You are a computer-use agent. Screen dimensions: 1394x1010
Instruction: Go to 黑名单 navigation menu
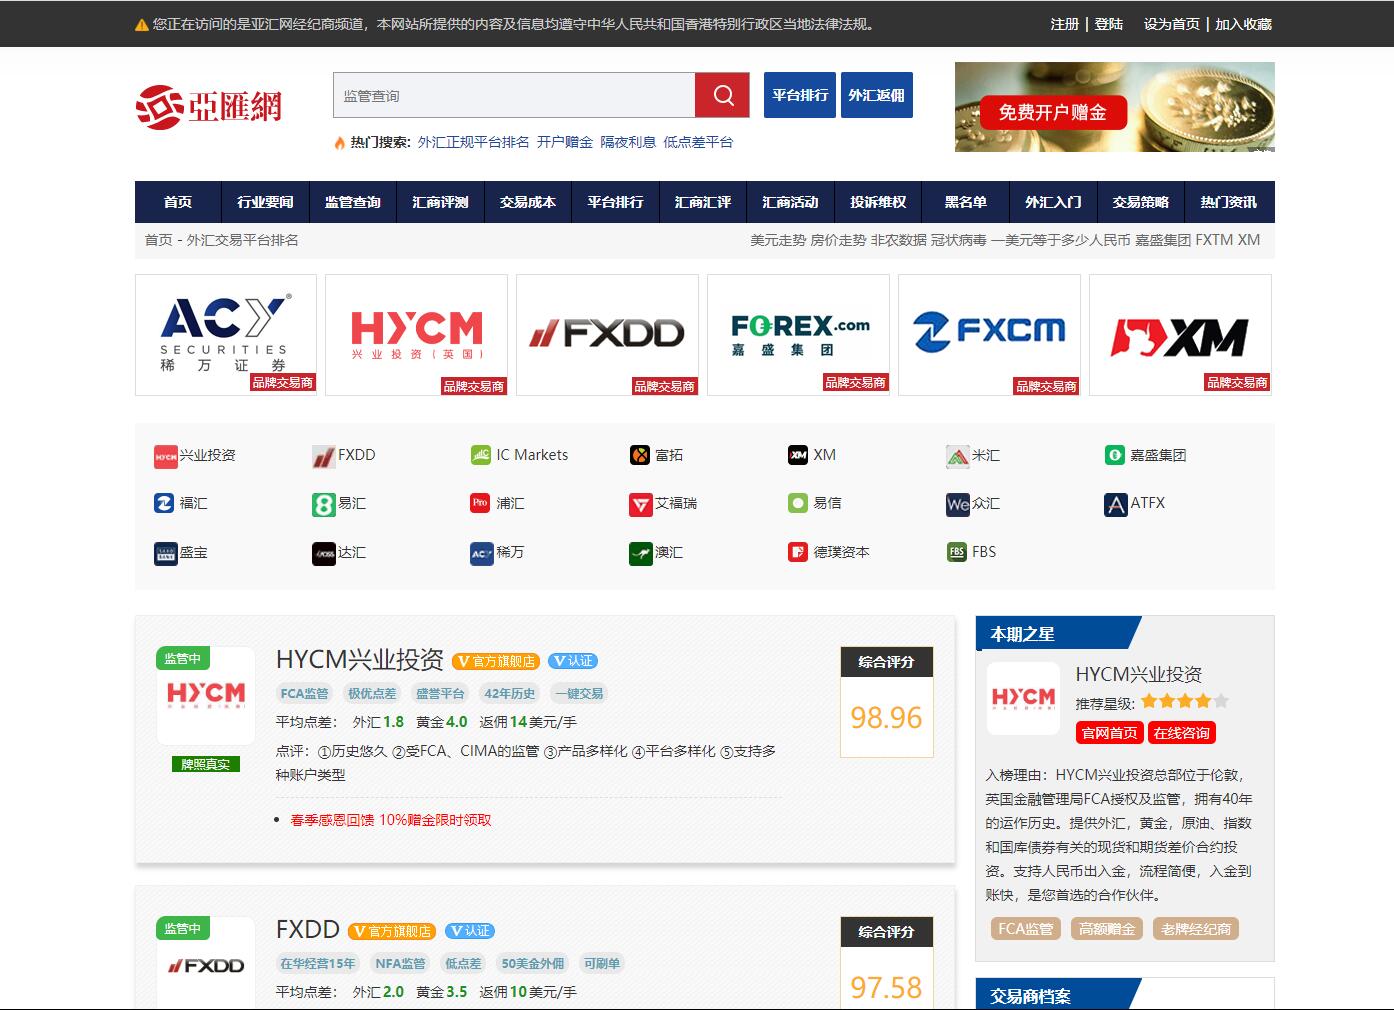click(965, 202)
